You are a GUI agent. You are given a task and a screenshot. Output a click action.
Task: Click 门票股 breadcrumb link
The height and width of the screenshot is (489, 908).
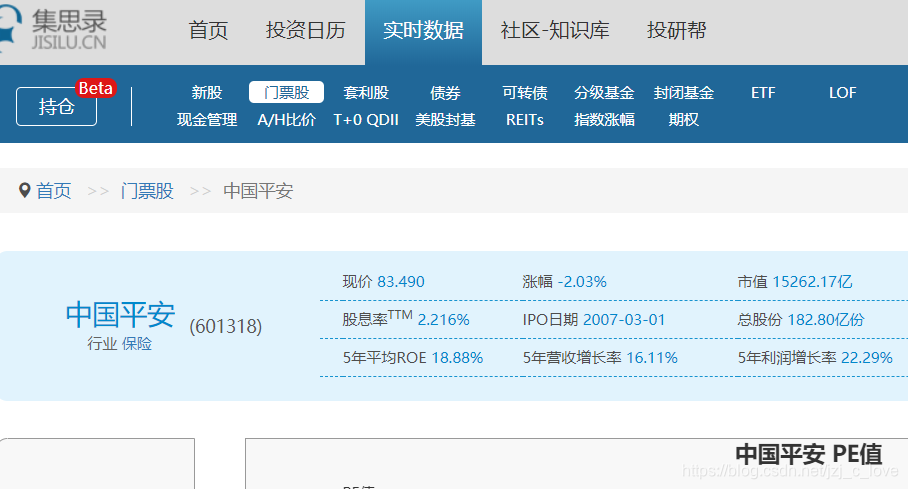tap(147, 191)
